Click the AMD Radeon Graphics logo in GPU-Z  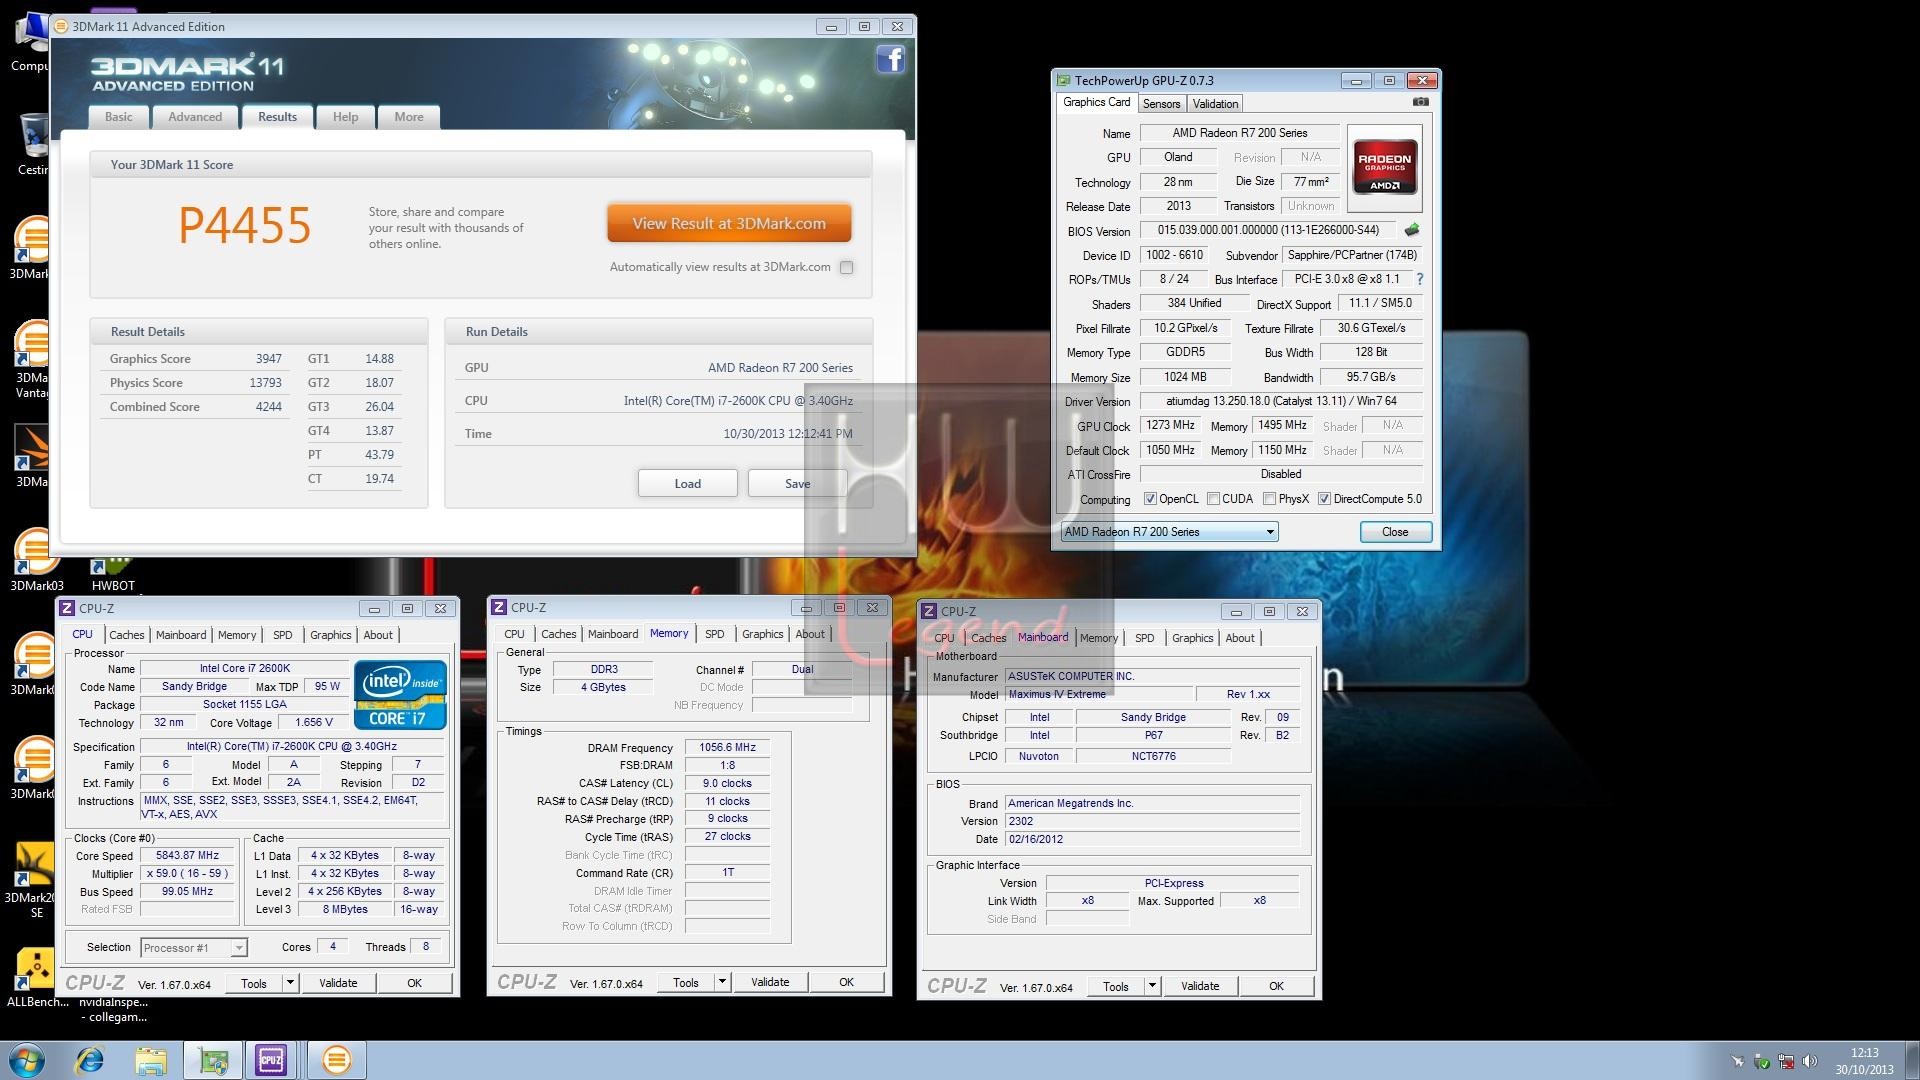click(1384, 168)
